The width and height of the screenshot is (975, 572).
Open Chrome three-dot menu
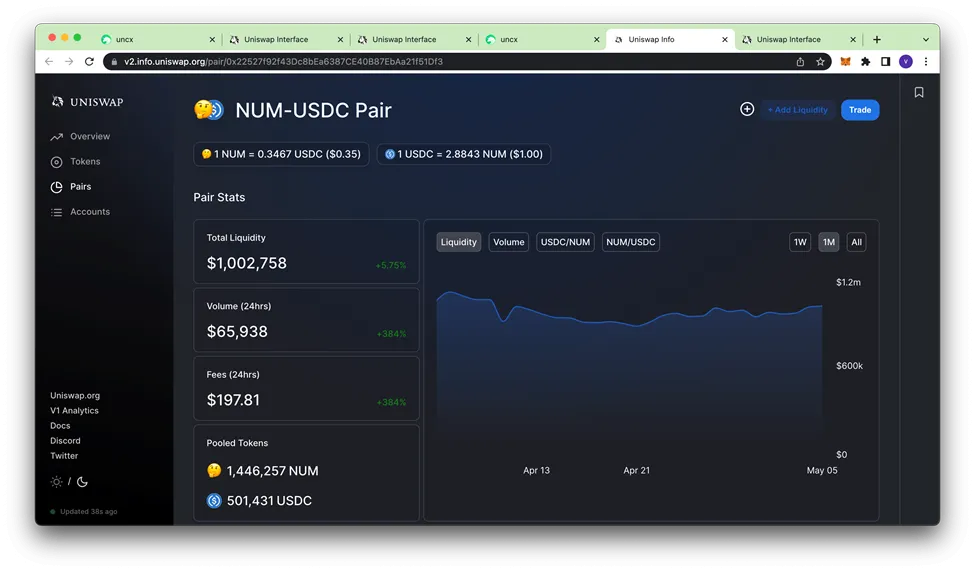pos(926,62)
